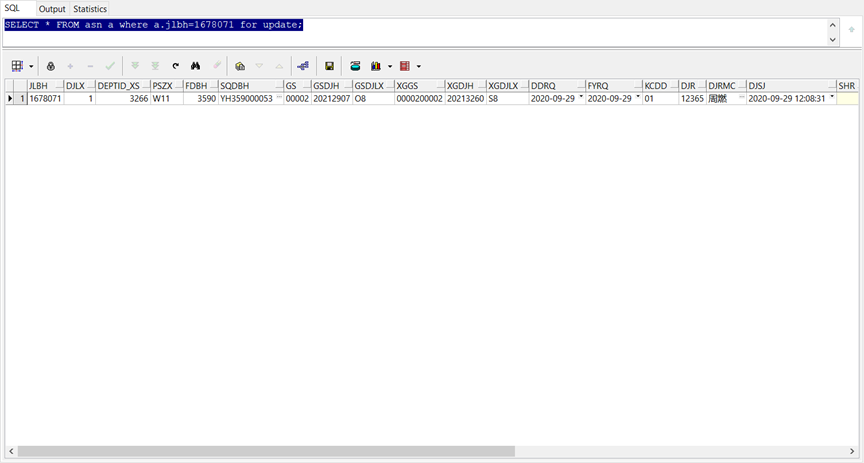Click the curved-arrow refresh icon

175,66
